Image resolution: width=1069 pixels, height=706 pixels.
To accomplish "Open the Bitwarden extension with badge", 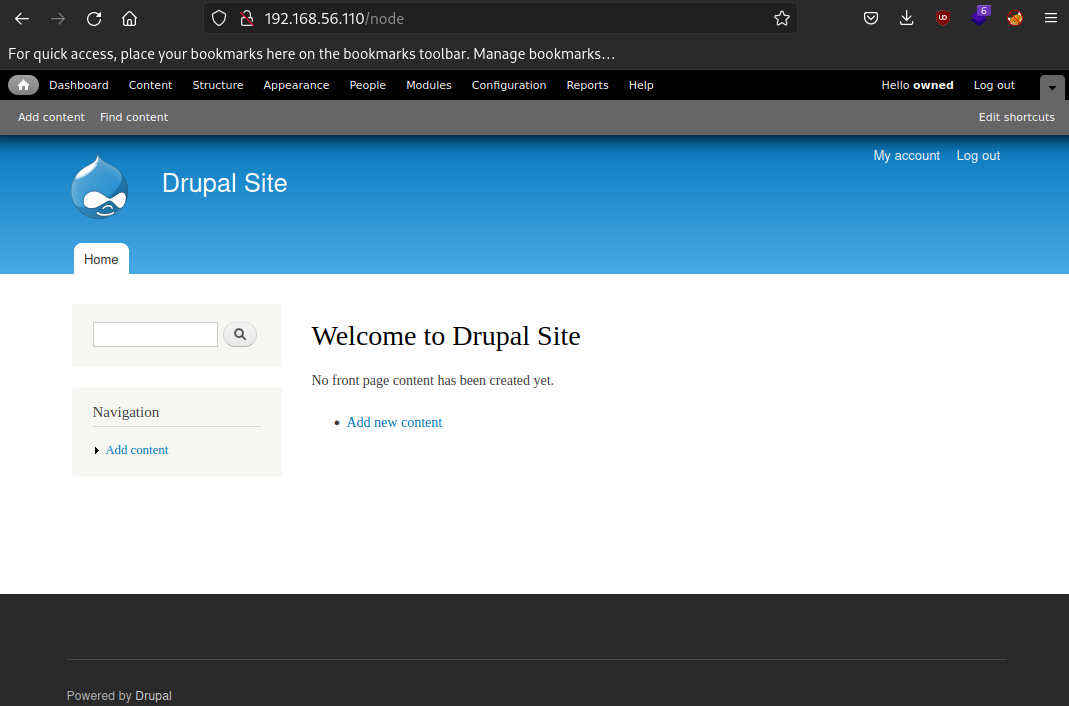I will point(978,18).
